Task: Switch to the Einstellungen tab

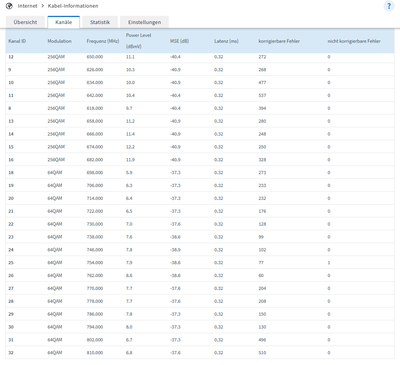Action: coord(144,22)
